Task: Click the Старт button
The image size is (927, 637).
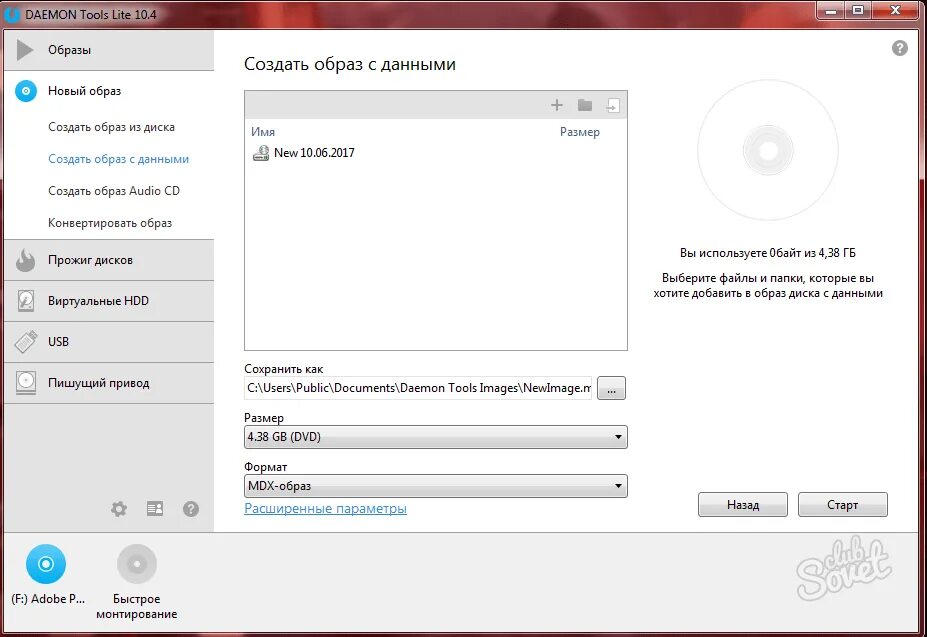Action: [x=842, y=505]
